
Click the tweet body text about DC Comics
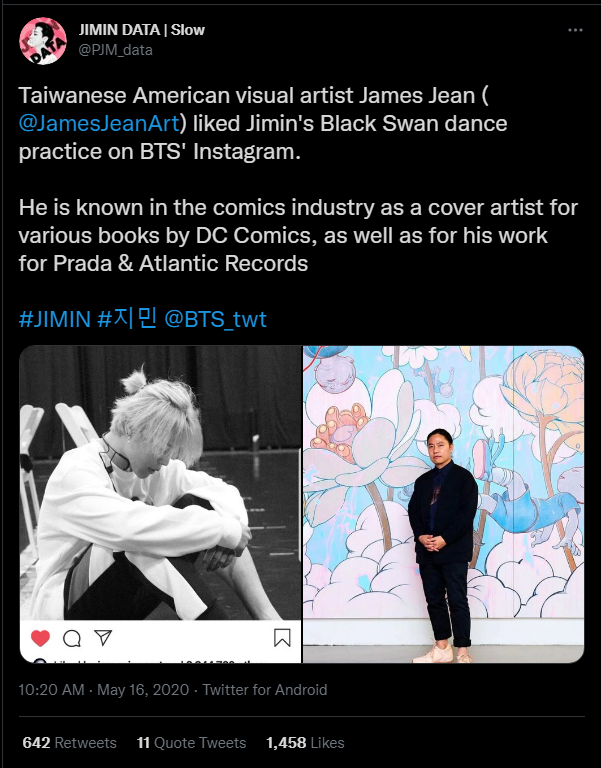click(x=298, y=236)
